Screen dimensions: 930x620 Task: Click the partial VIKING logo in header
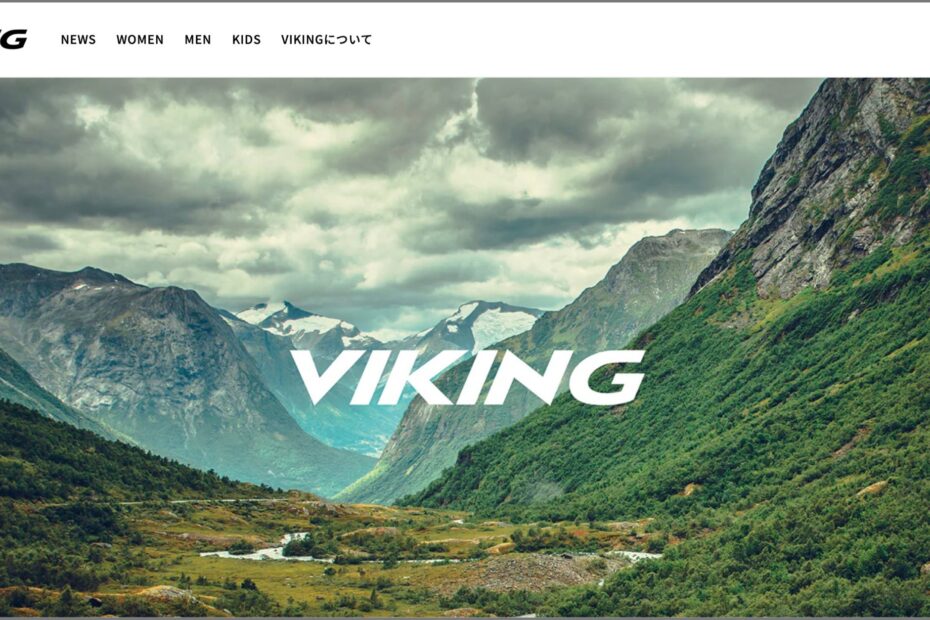click(13, 39)
